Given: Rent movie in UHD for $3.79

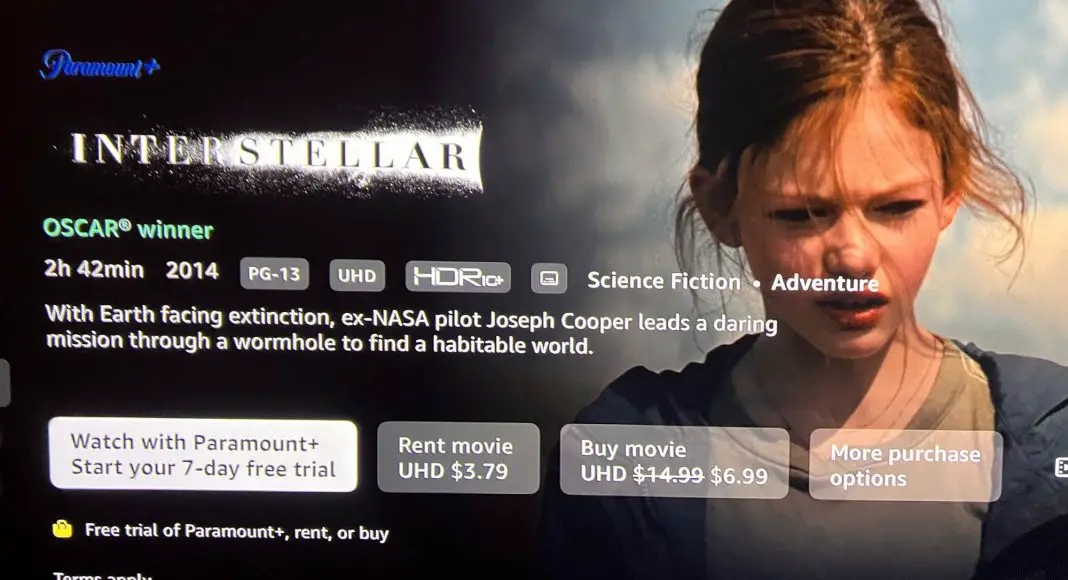Looking at the screenshot, I should (458, 458).
